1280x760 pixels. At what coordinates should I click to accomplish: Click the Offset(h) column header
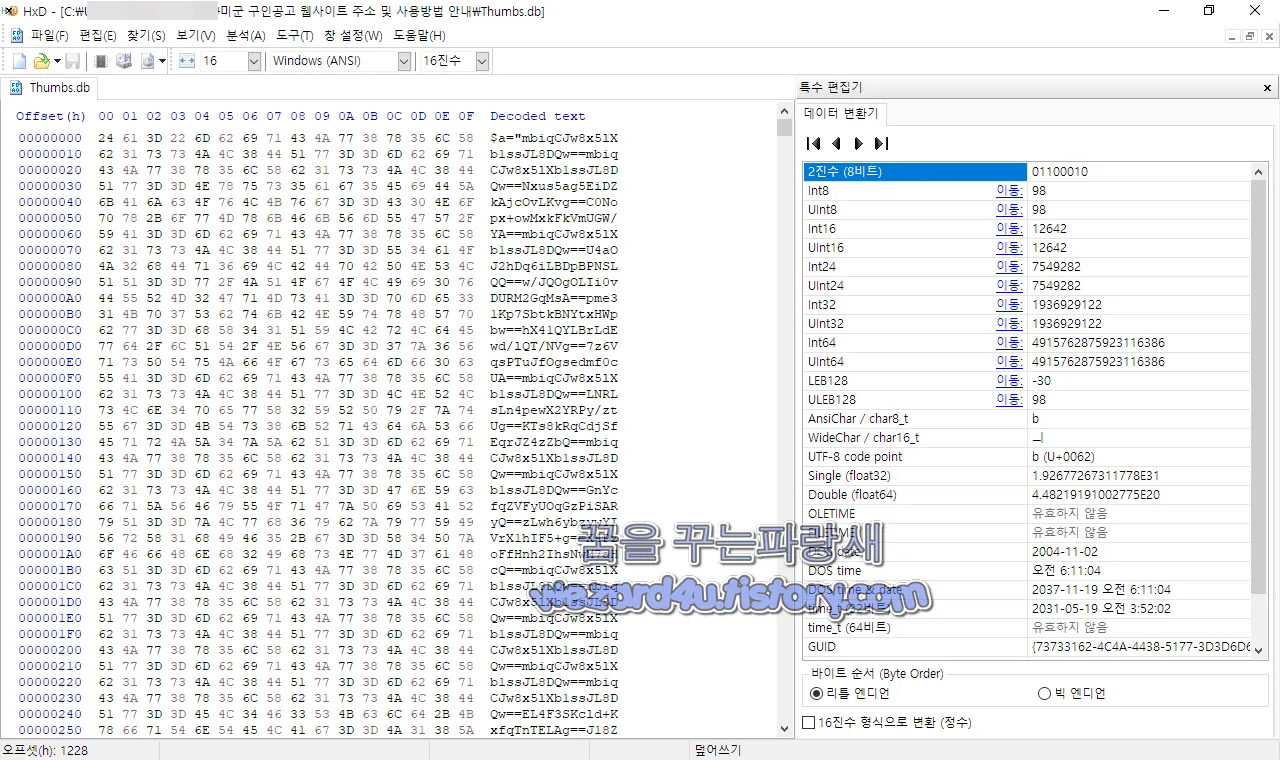(x=51, y=117)
